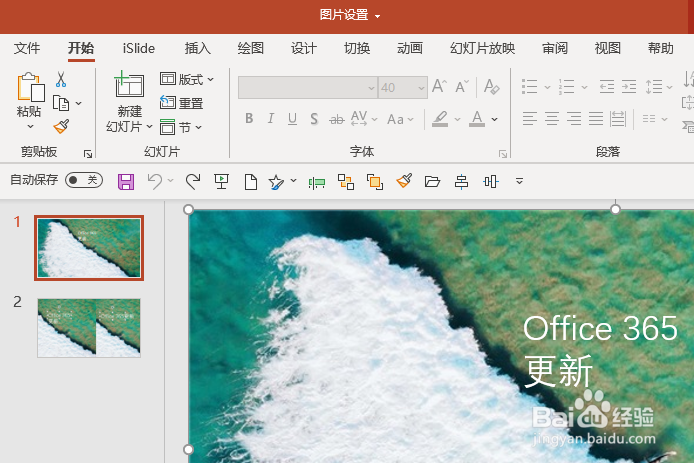Image resolution: width=694 pixels, height=463 pixels.
Task: Click the Undo arrow
Action: [x=154, y=181]
